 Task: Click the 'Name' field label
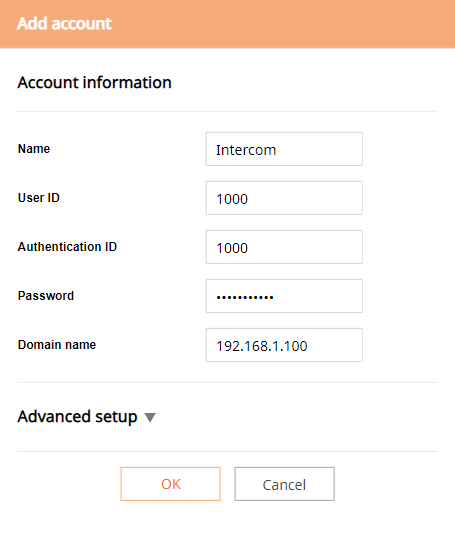[34, 149]
